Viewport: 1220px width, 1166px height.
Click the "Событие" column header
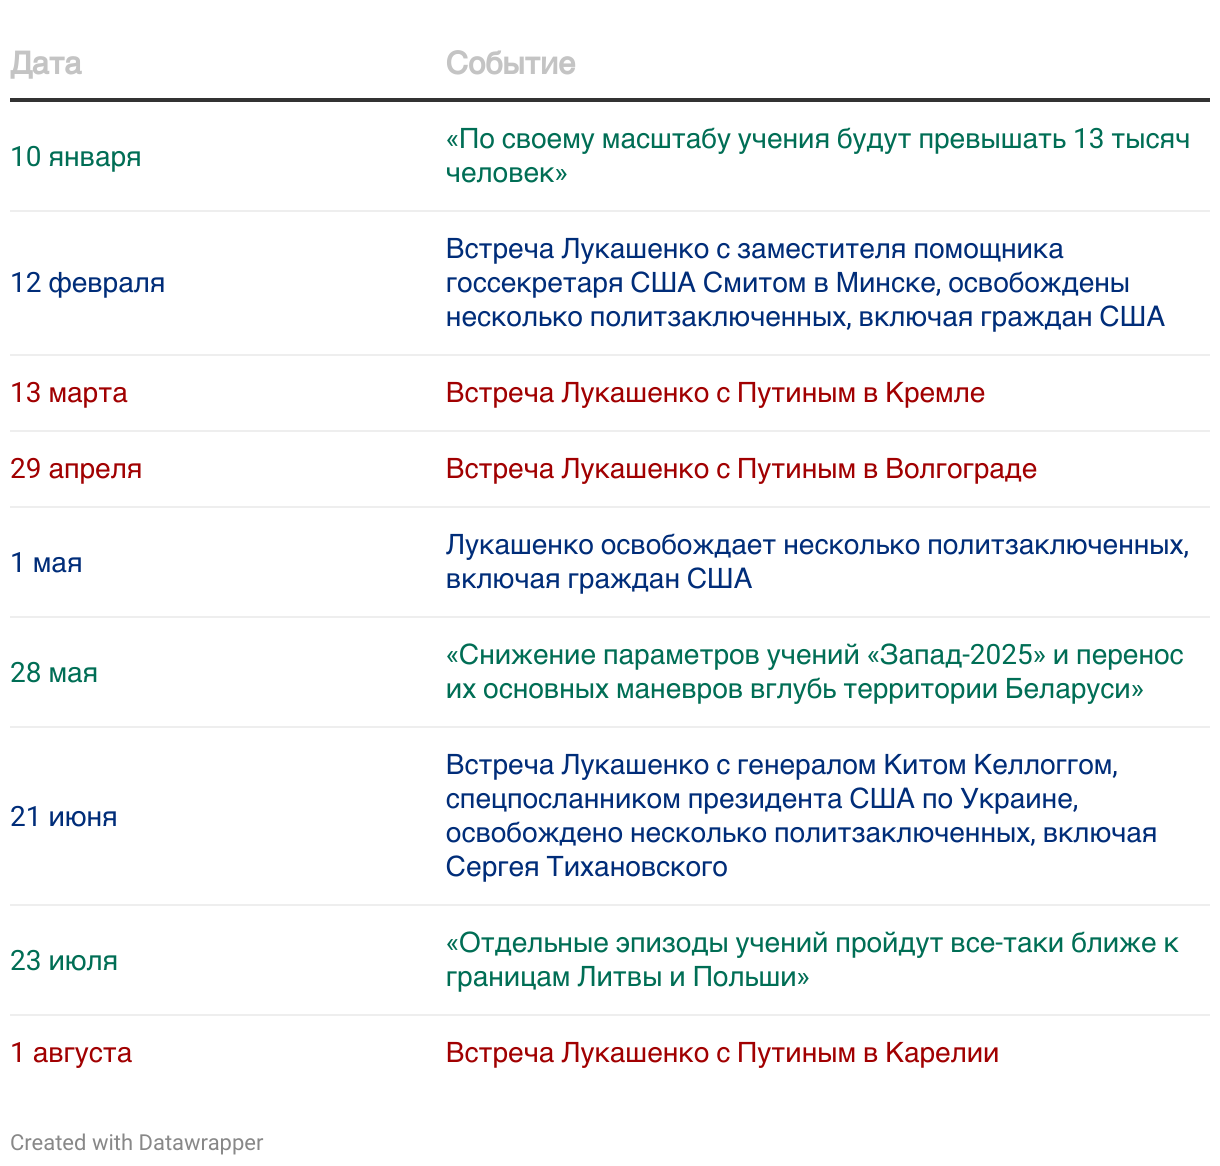[x=510, y=63]
